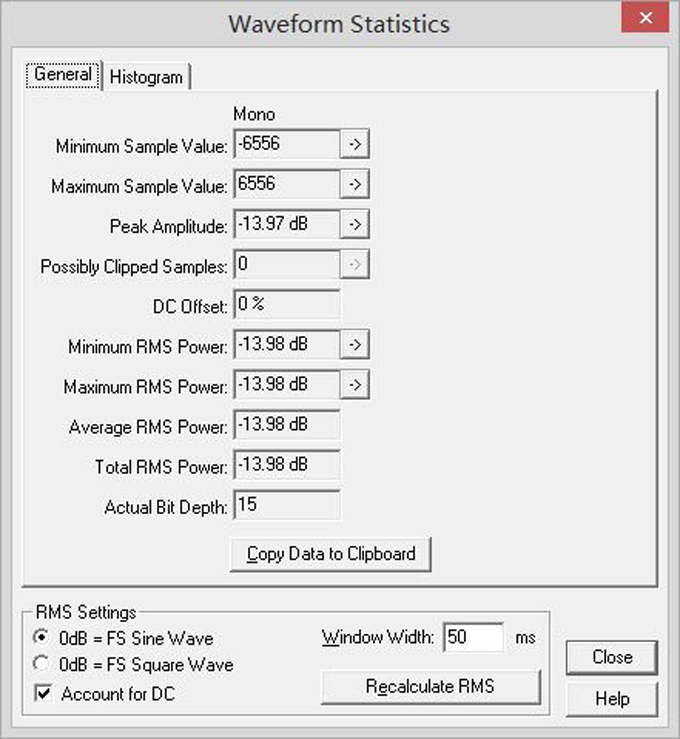This screenshot has width=680, height=739.
Task: Click the Minimum Sample Value field
Action: click(x=286, y=145)
